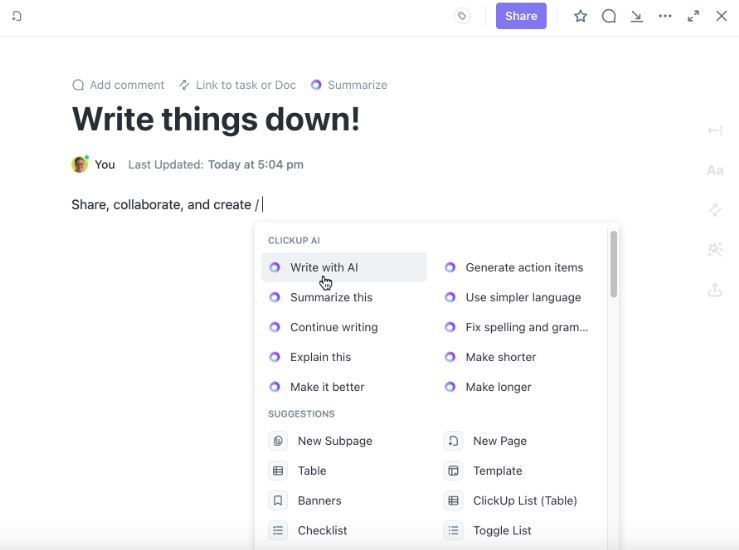Image resolution: width=739 pixels, height=550 pixels.
Task: Favorite the doc with star icon
Action: [x=580, y=16]
